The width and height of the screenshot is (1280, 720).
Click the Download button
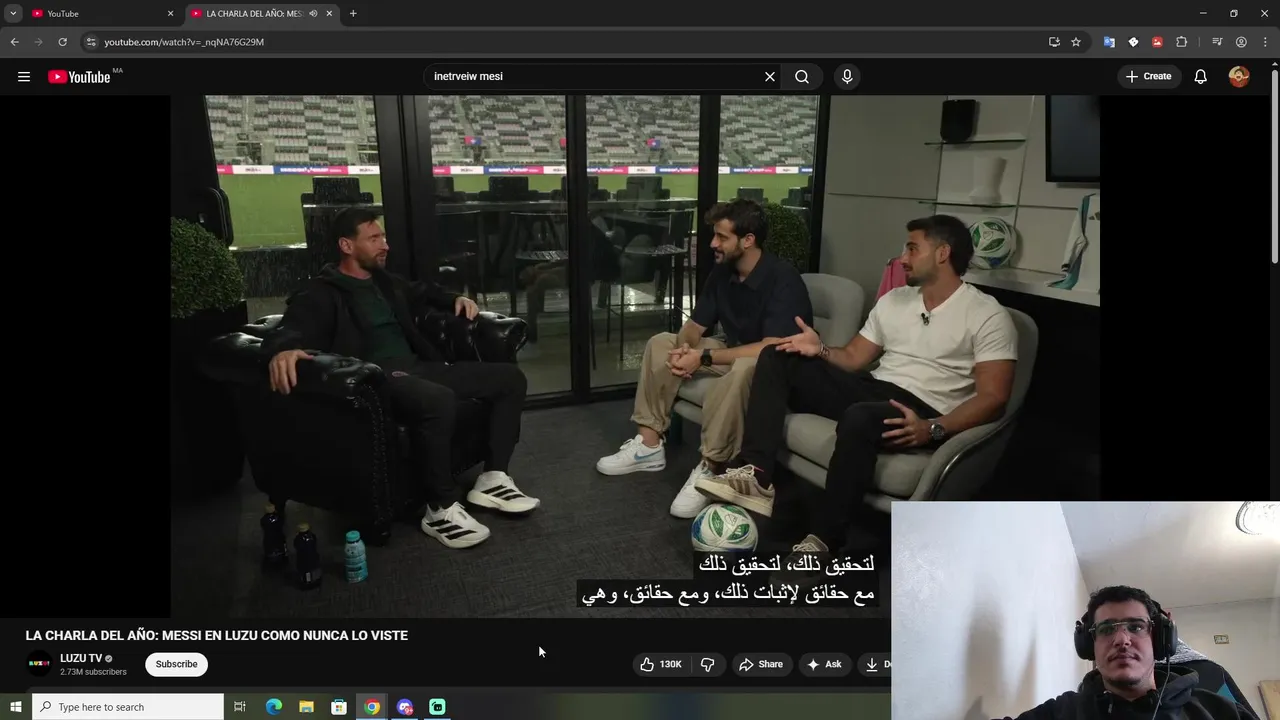[x=875, y=664]
